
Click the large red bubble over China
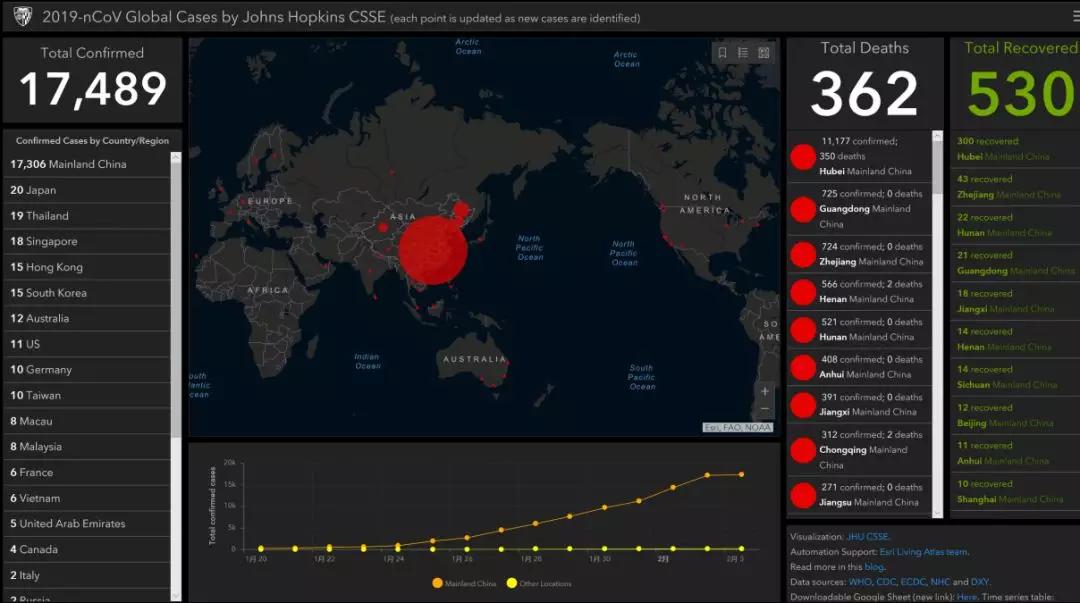tap(433, 249)
